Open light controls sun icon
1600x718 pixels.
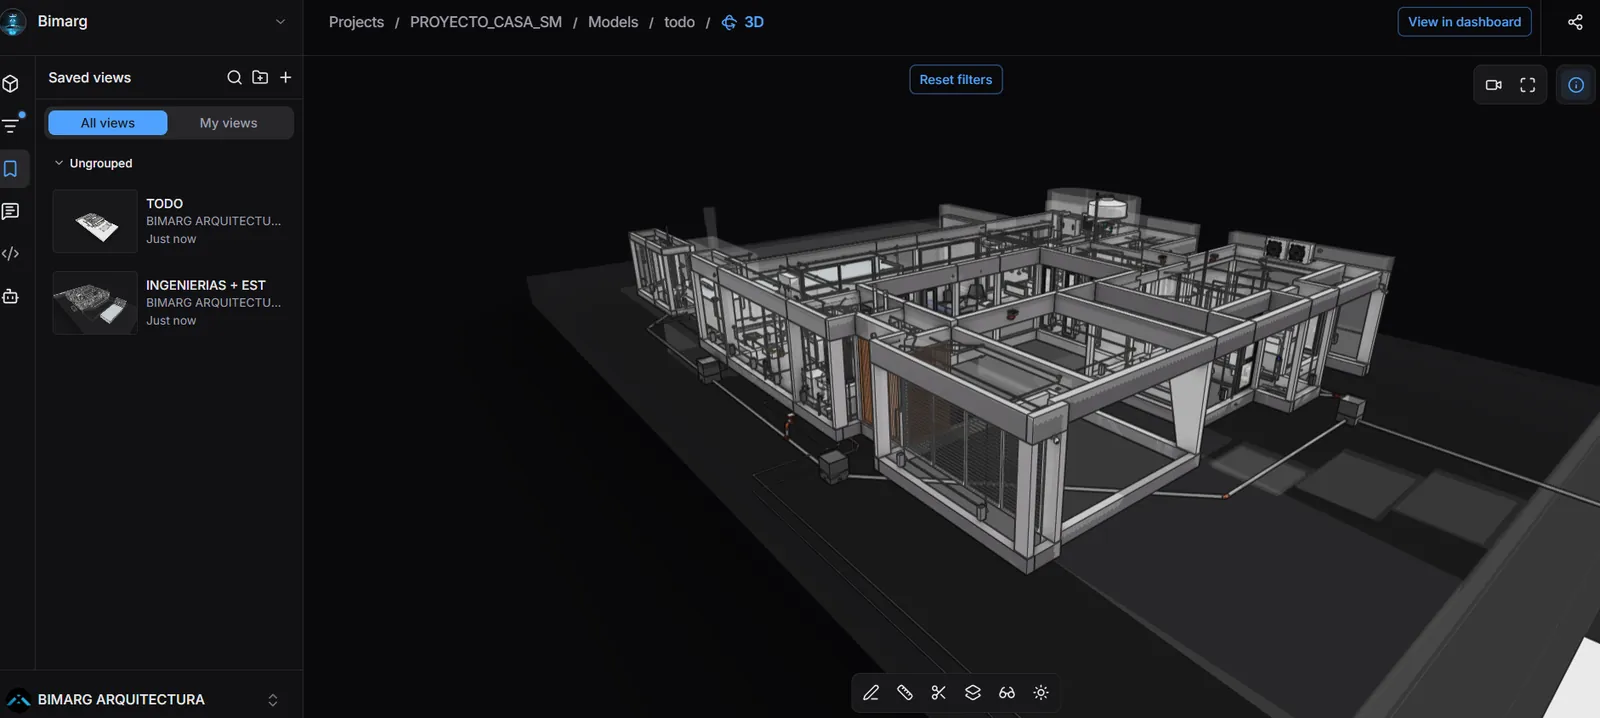click(x=1041, y=692)
